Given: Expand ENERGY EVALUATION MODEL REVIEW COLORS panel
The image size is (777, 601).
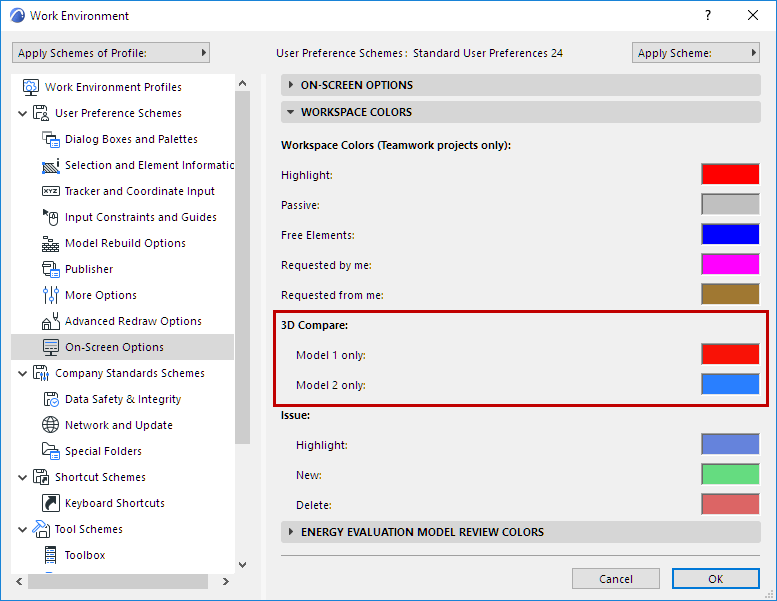Looking at the screenshot, I should [520, 532].
